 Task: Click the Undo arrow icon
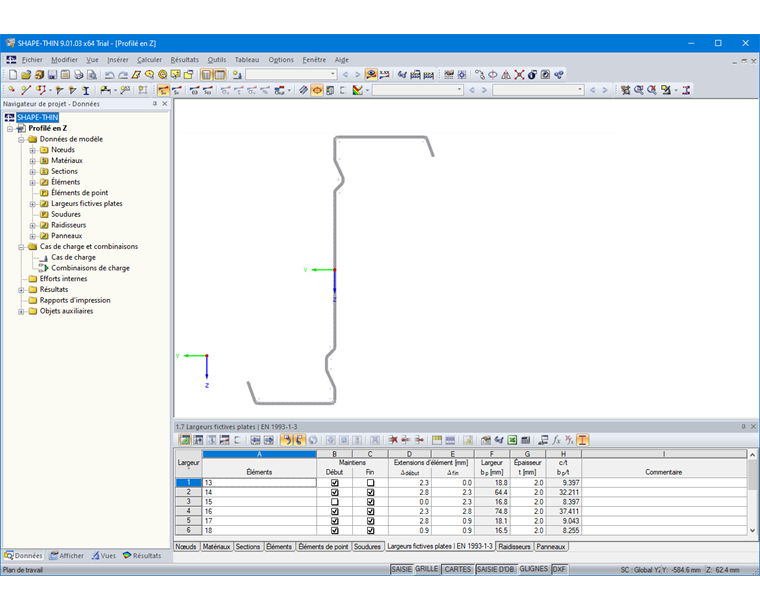click(x=110, y=75)
